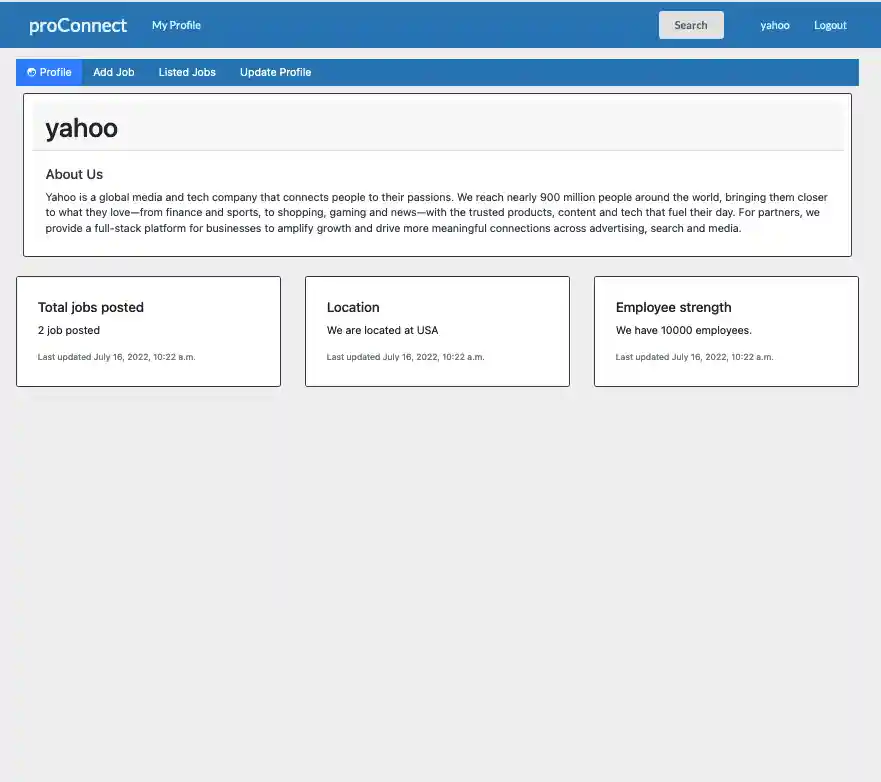
Task: Open the yahoo account link
Action: point(774,25)
